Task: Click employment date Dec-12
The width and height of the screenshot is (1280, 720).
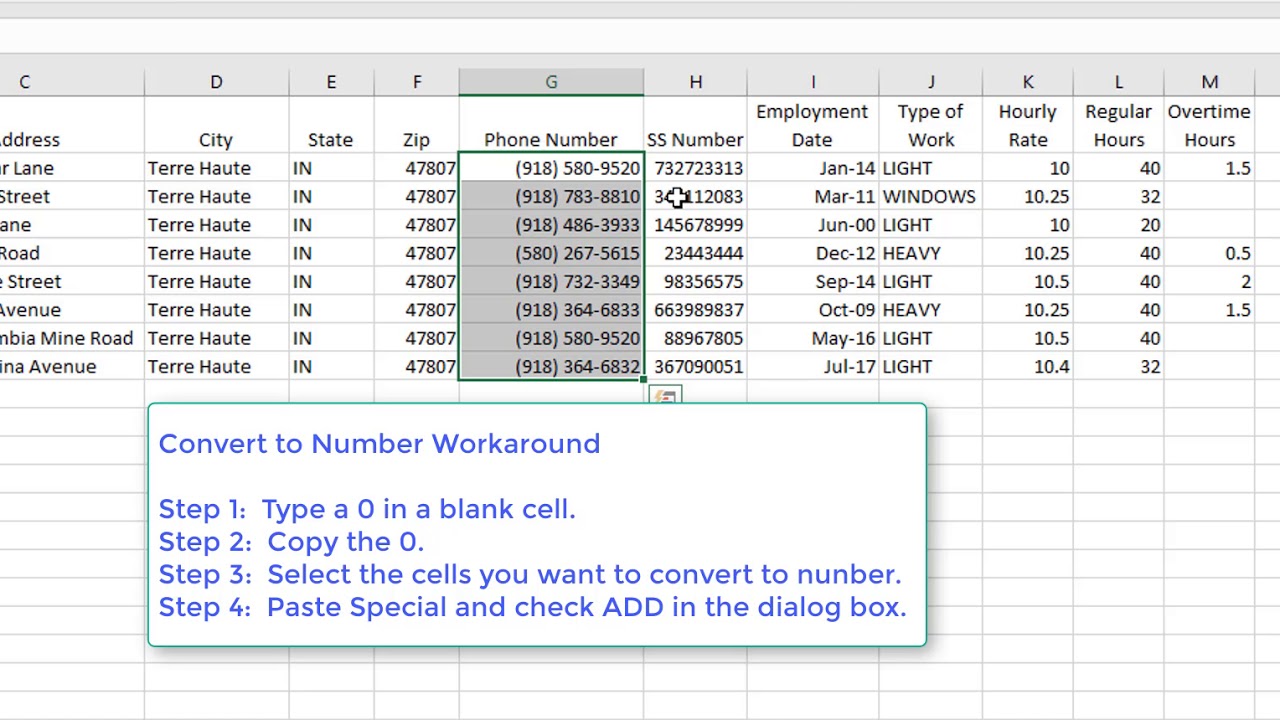Action: 813,253
